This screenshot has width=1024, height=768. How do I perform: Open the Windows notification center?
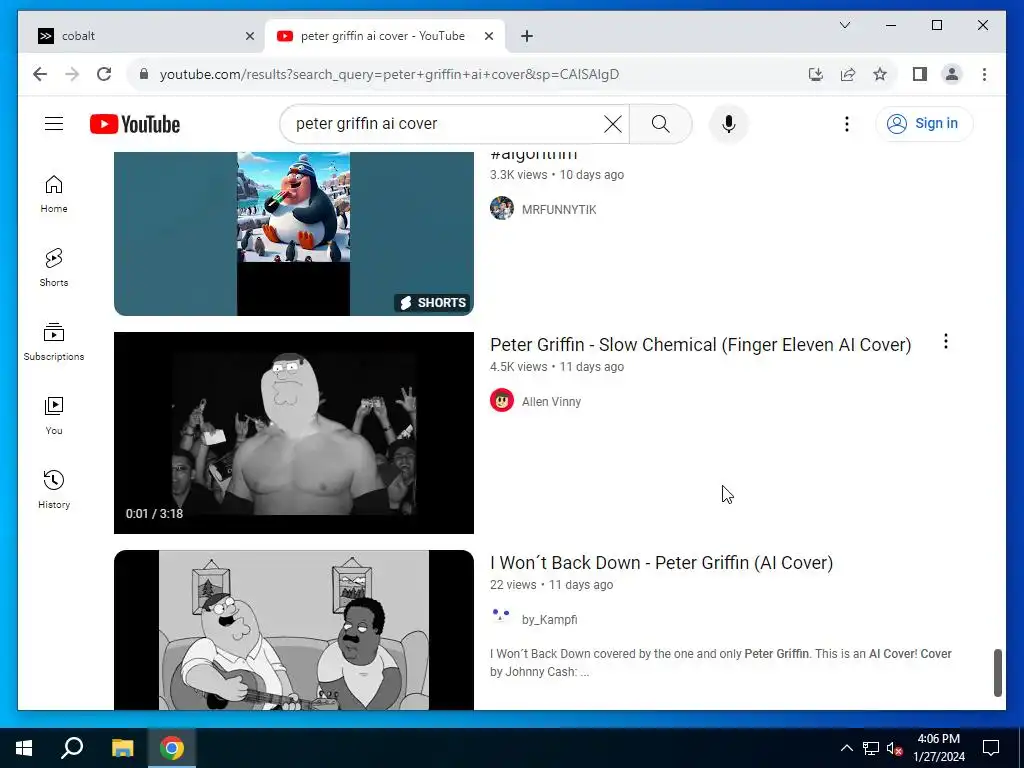pos(991,748)
